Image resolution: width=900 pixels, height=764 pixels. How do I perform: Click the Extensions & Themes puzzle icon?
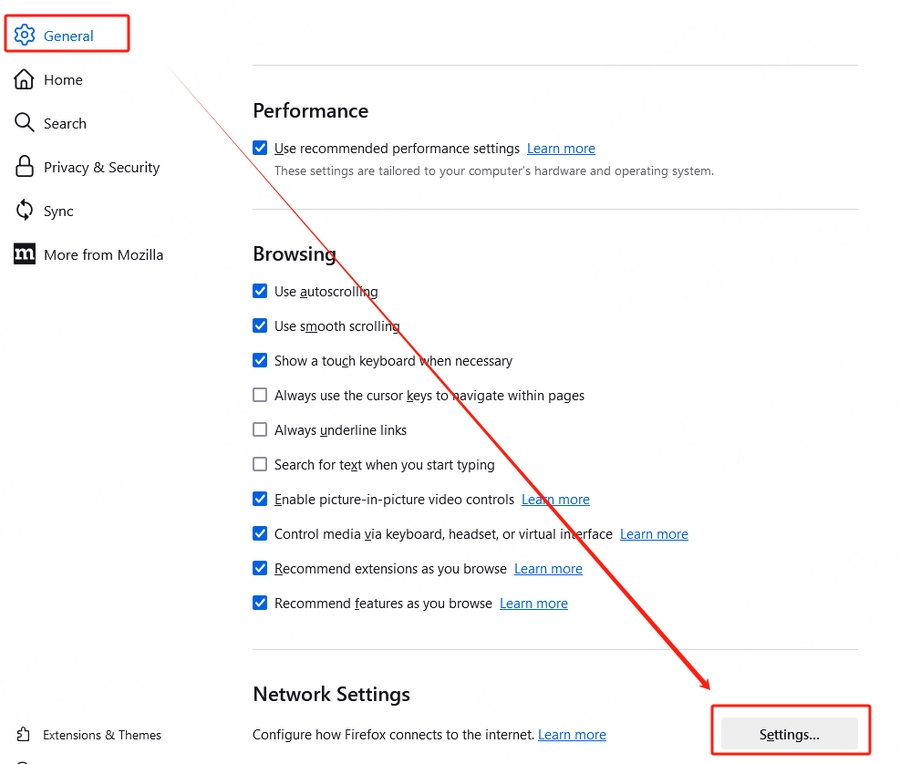tap(24, 735)
